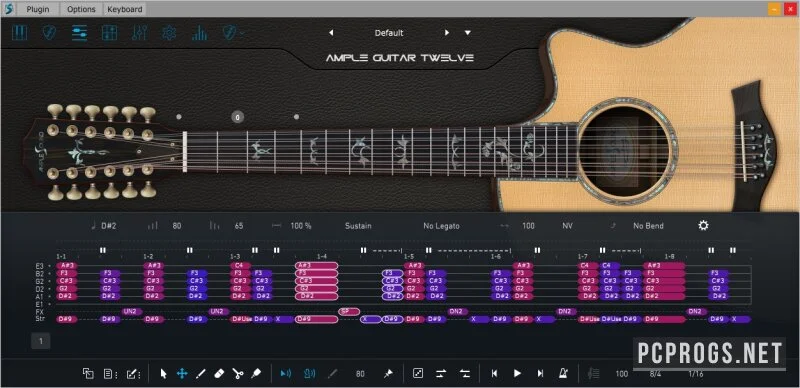Adjust the 100 % note length value
Viewport: 800px width, 388px height.
(301, 226)
